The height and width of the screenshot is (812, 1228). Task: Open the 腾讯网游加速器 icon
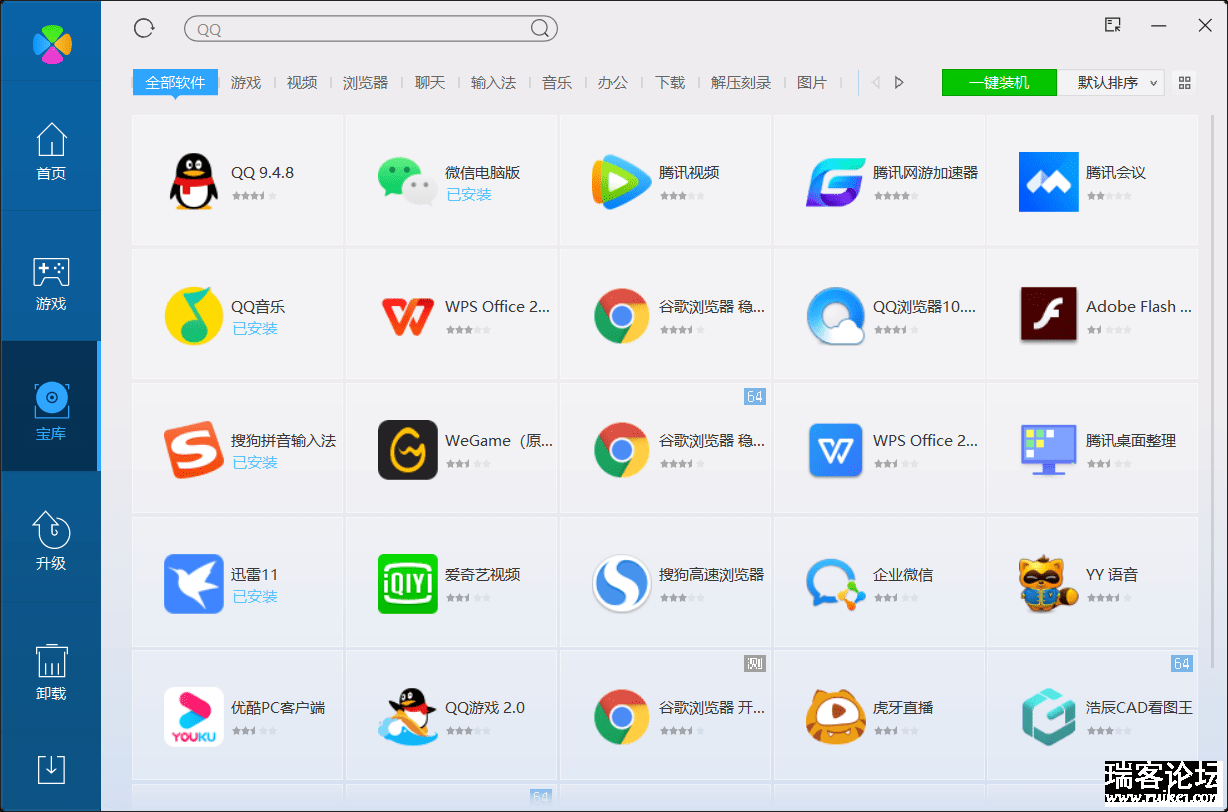836,181
